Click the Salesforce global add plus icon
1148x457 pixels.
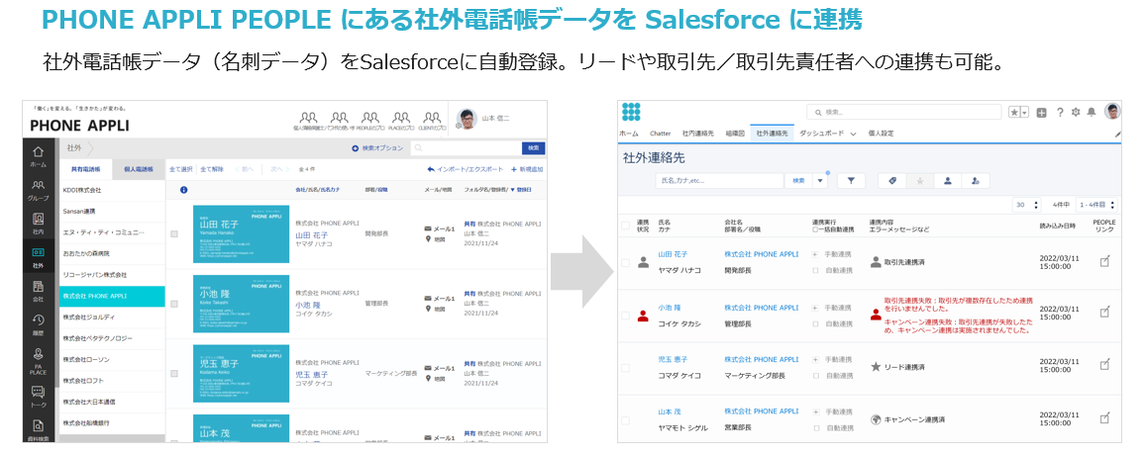(1041, 112)
